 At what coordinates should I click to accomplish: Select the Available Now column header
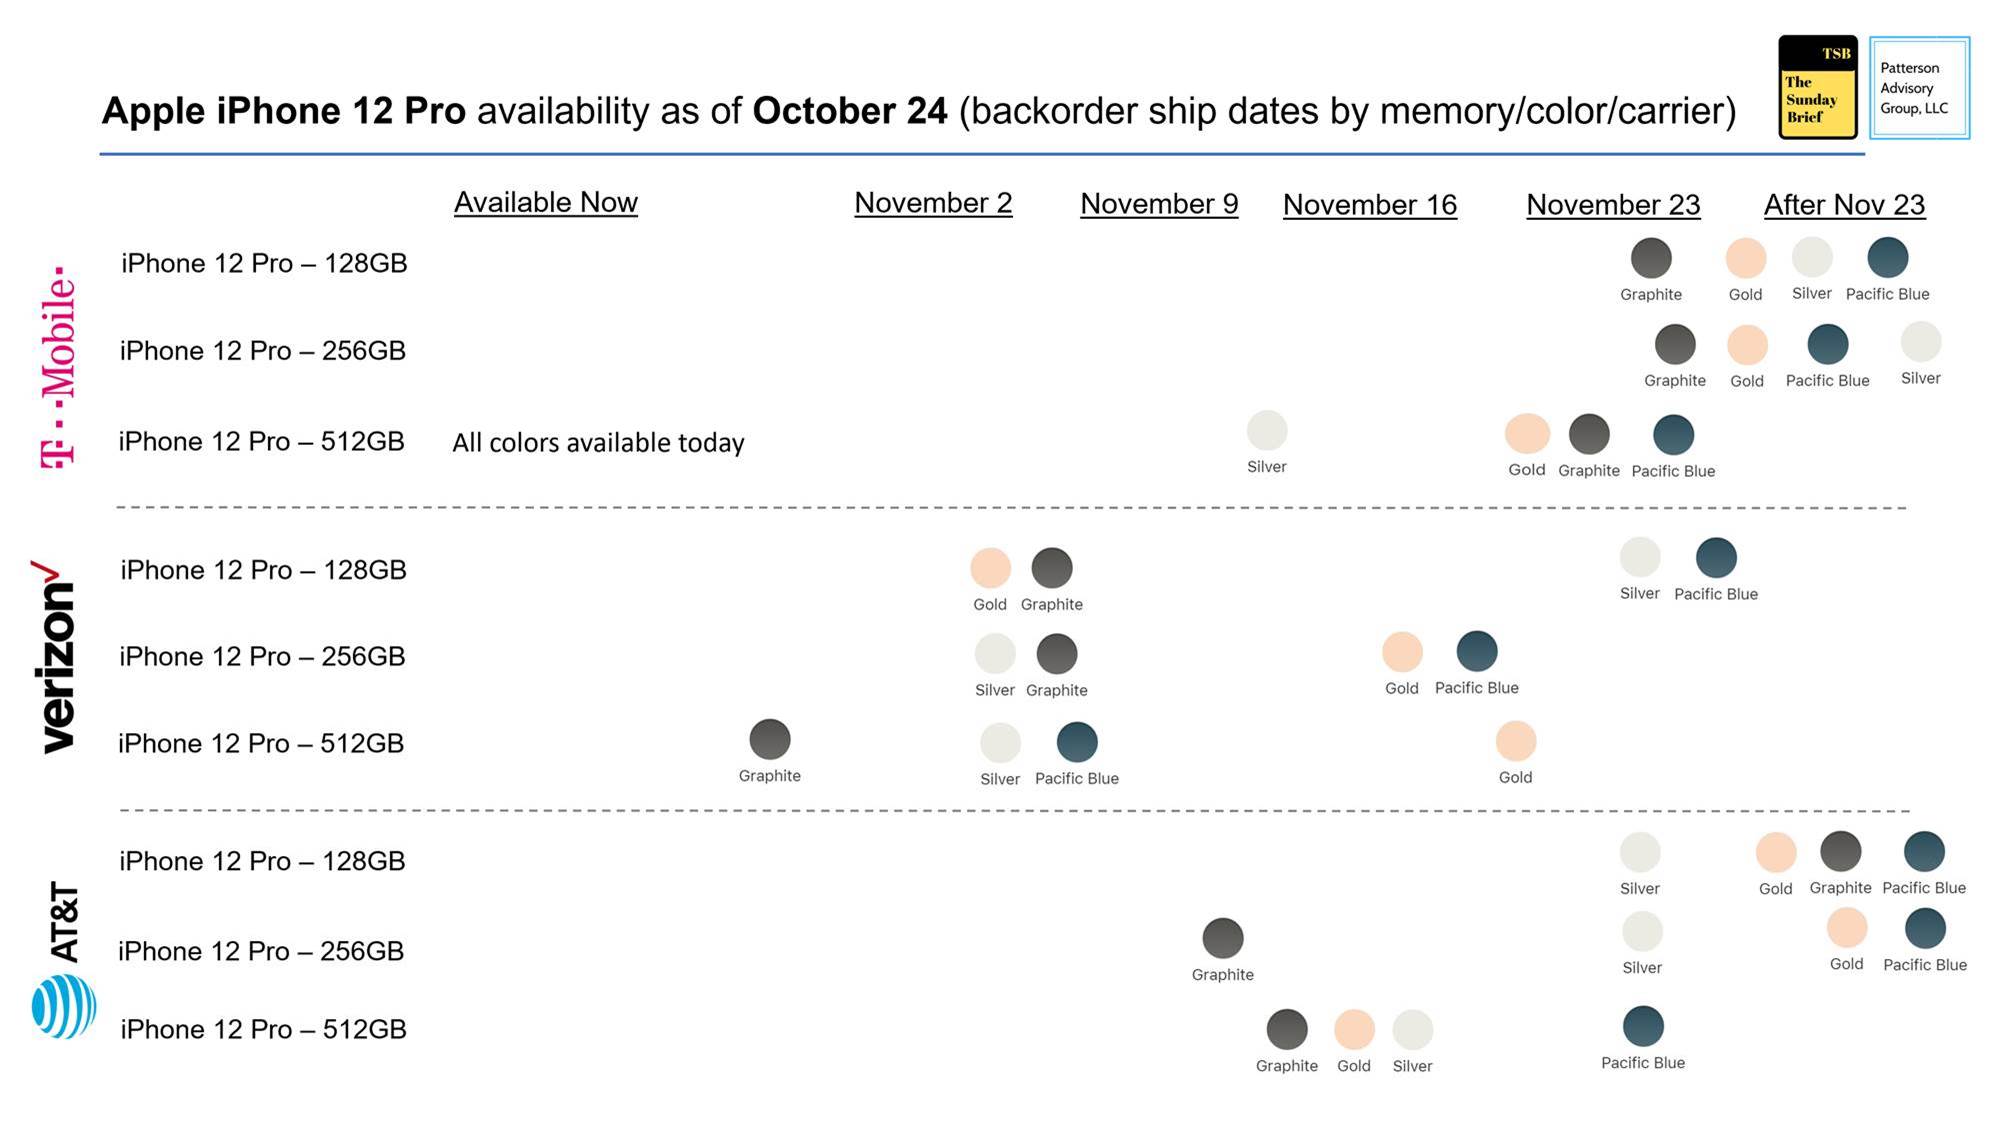(x=545, y=202)
